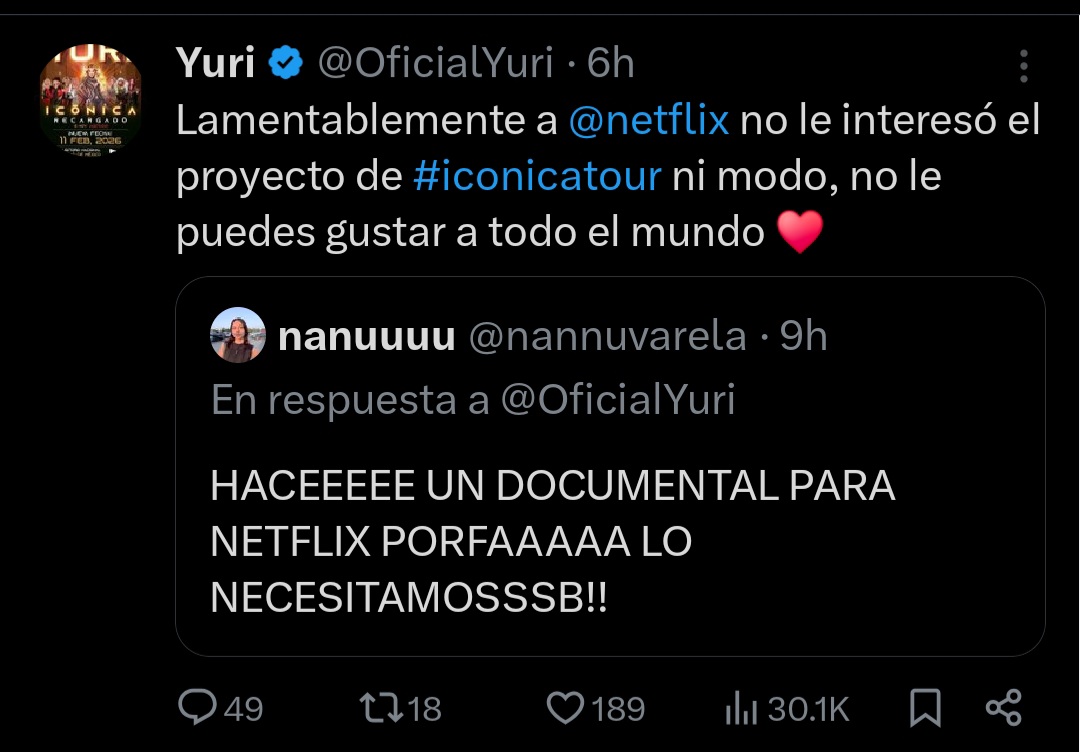Click the @nannuvarela handle

click(608, 337)
